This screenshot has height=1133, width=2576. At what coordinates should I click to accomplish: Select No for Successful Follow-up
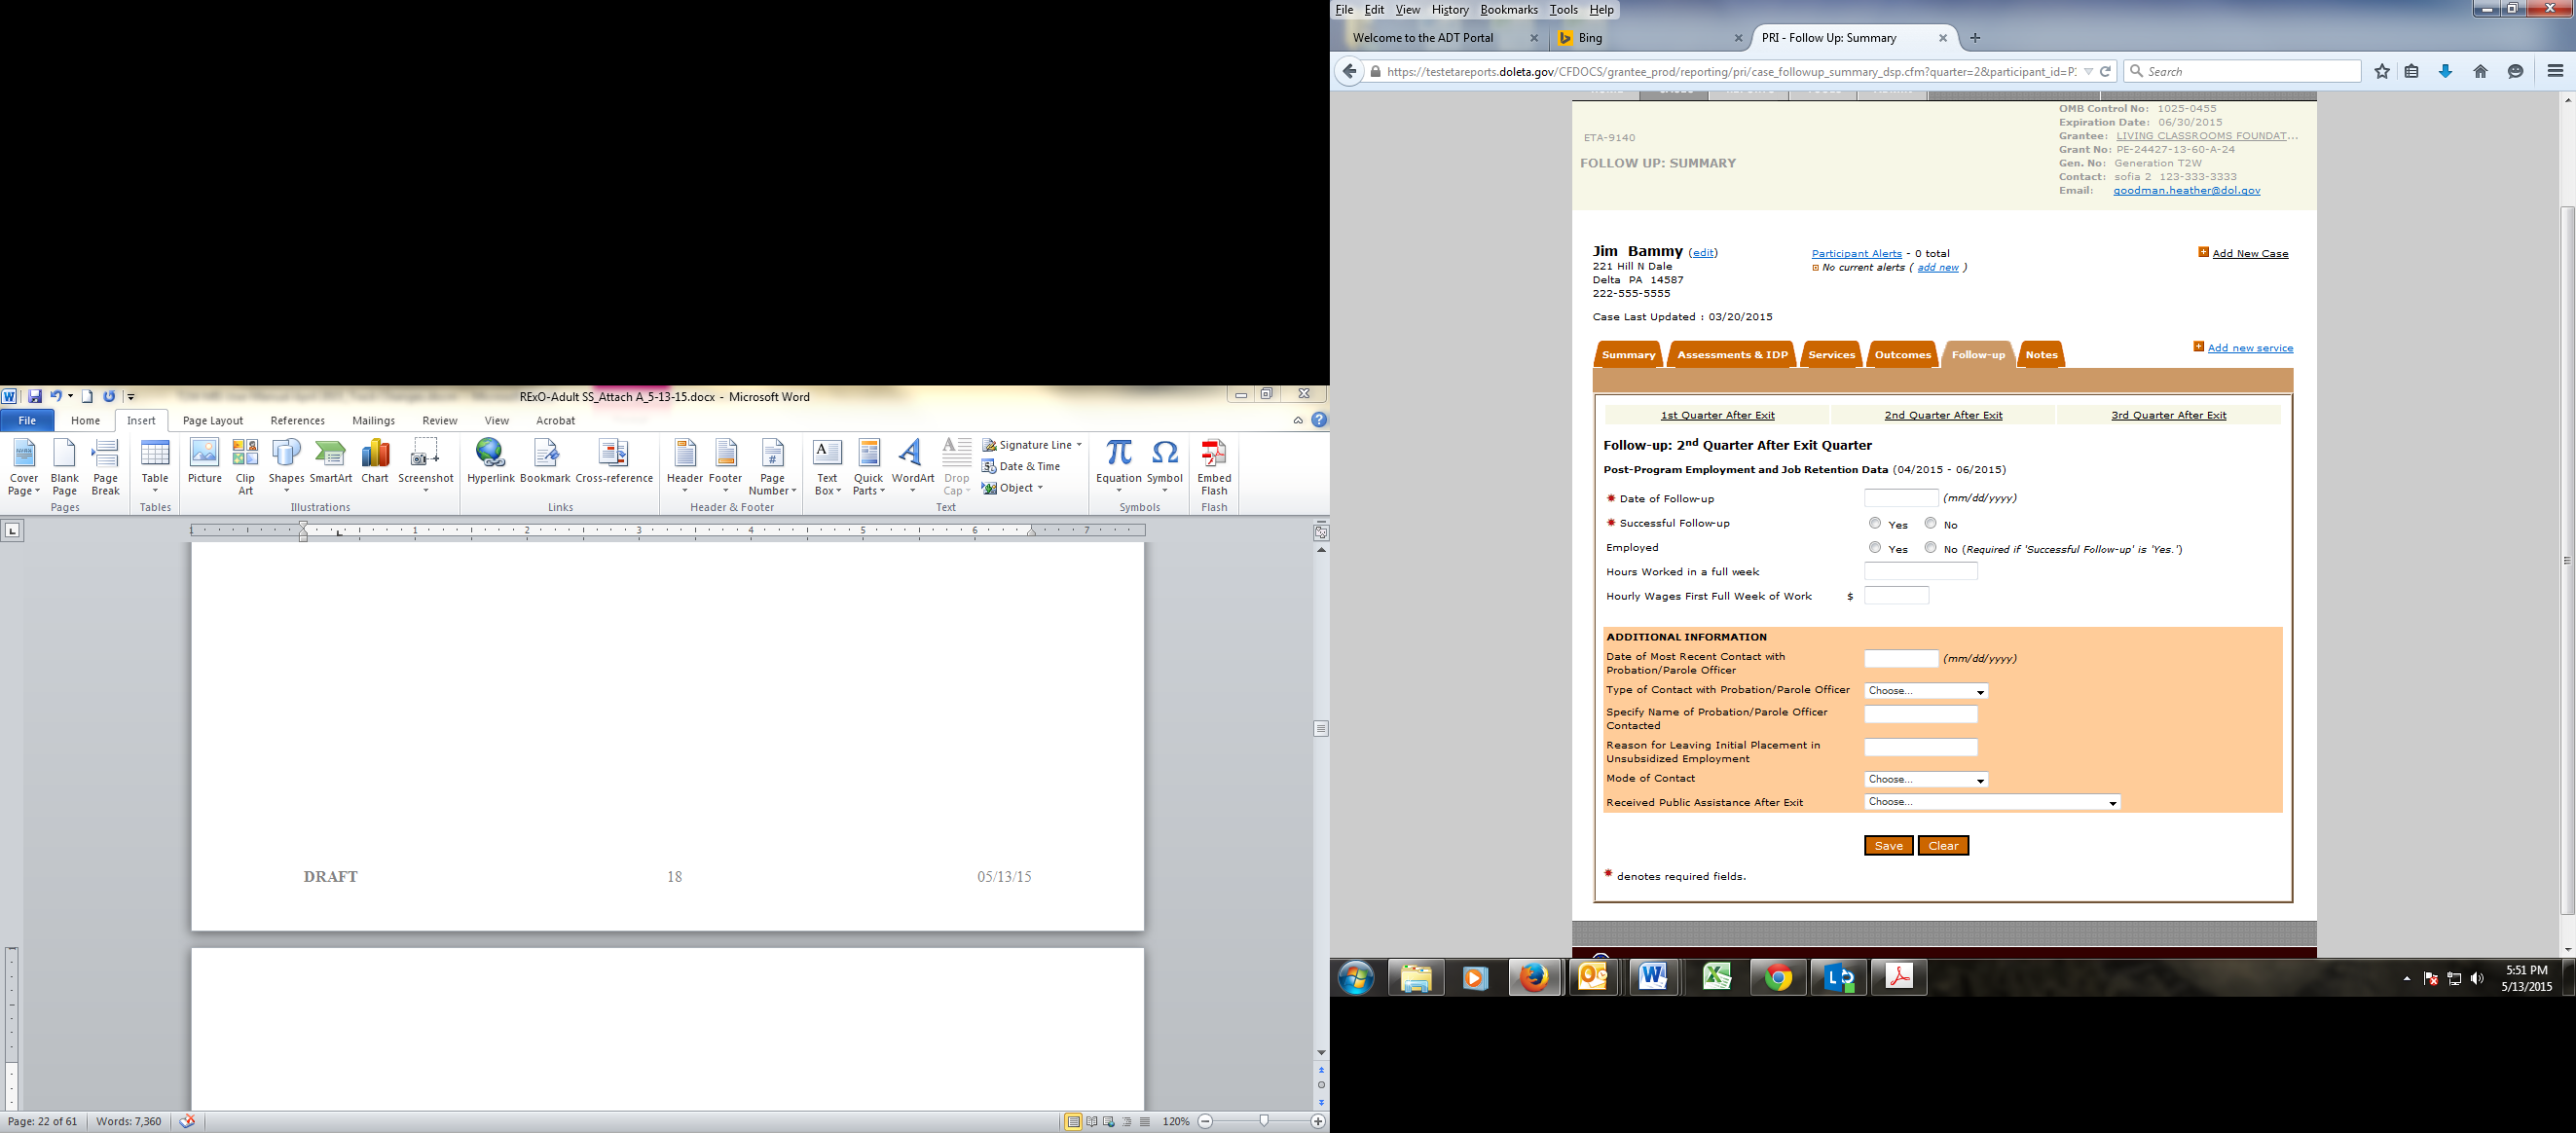tap(1930, 523)
